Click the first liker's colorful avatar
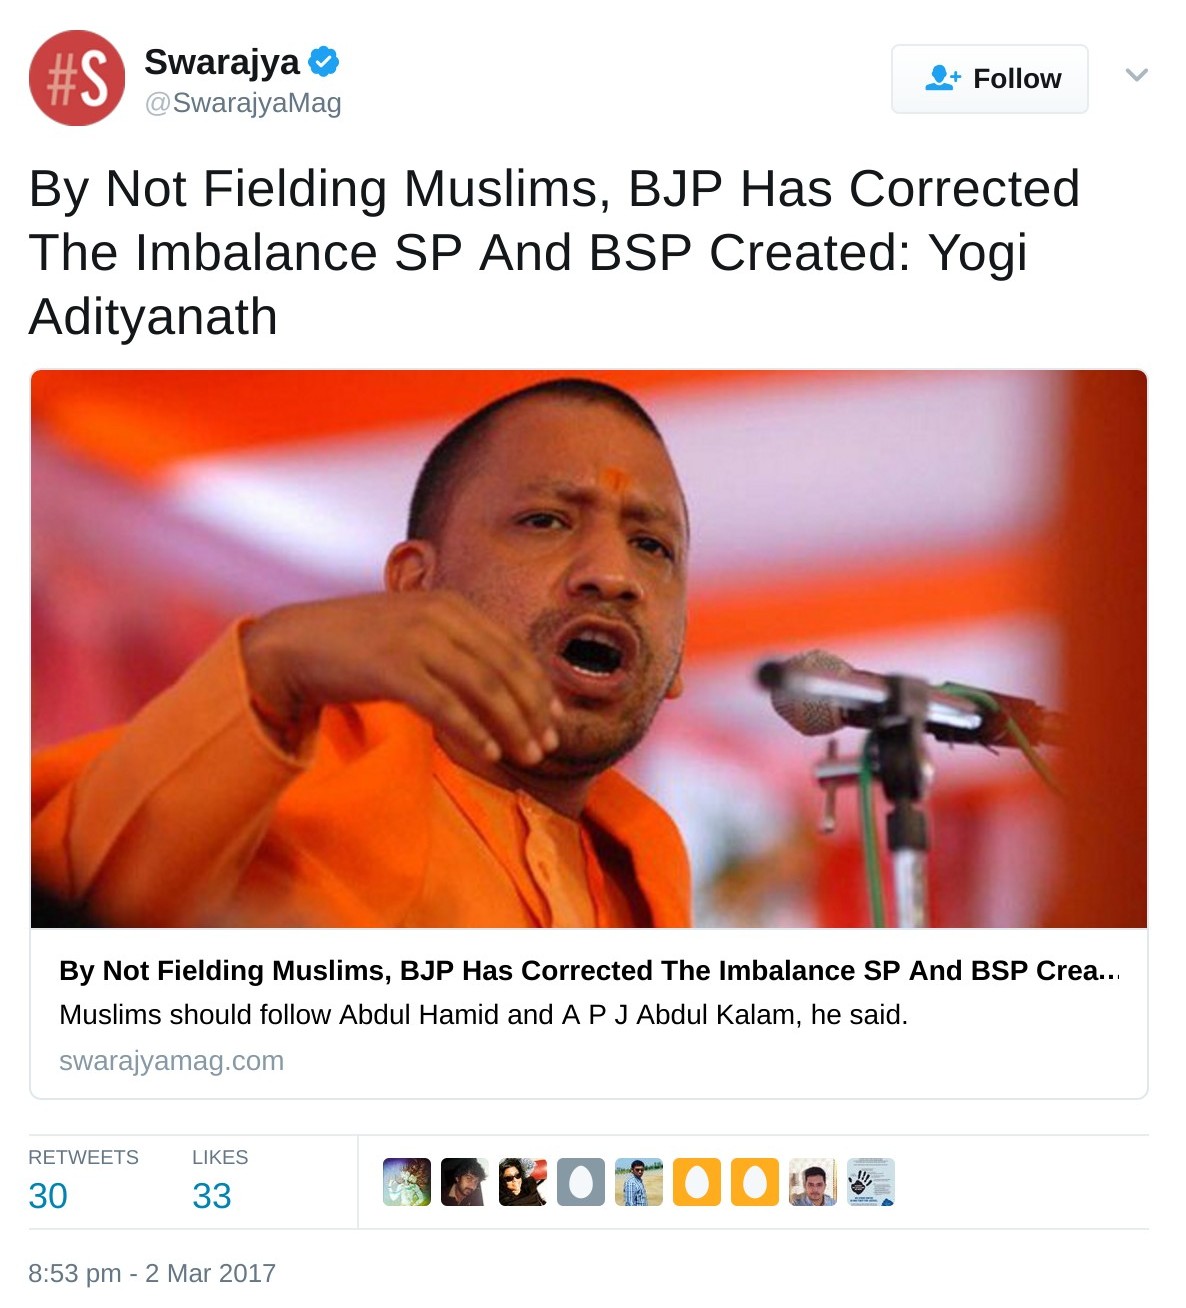1186x1308 pixels. tap(407, 1182)
